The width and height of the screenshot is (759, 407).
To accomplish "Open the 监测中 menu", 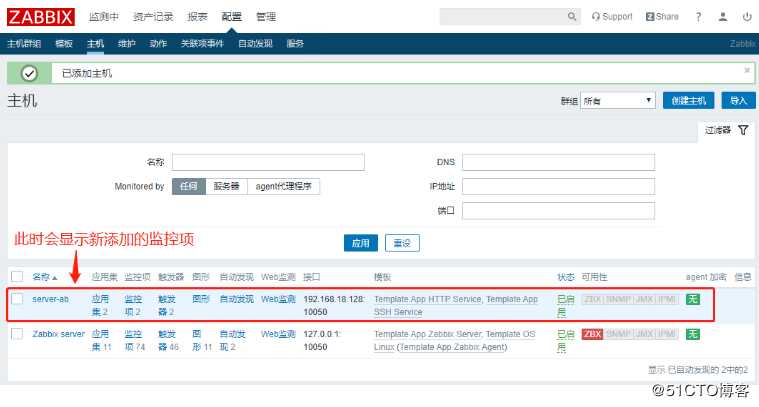I will [x=104, y=17].
